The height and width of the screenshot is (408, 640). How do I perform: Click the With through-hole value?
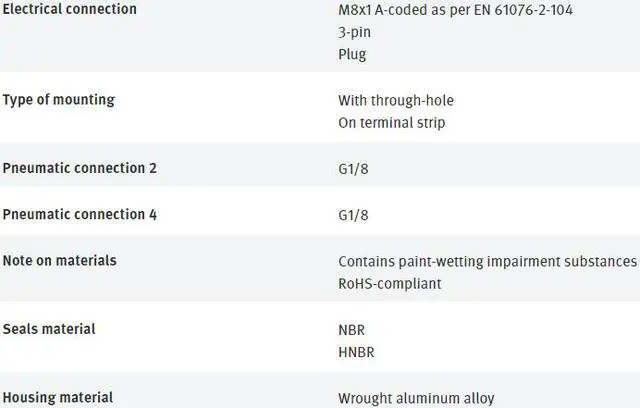(396, 100)
